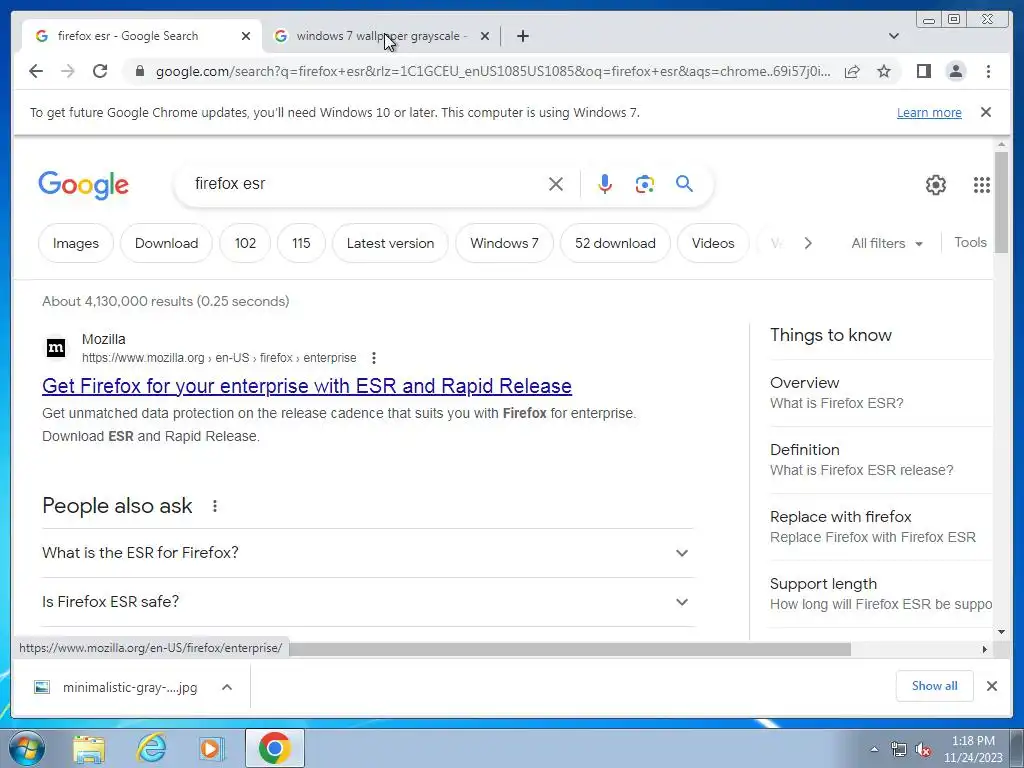The height and width of the screenshot is (768, 1024).
Task: Bookmark this tab with star icon
Action: point(884,71)
